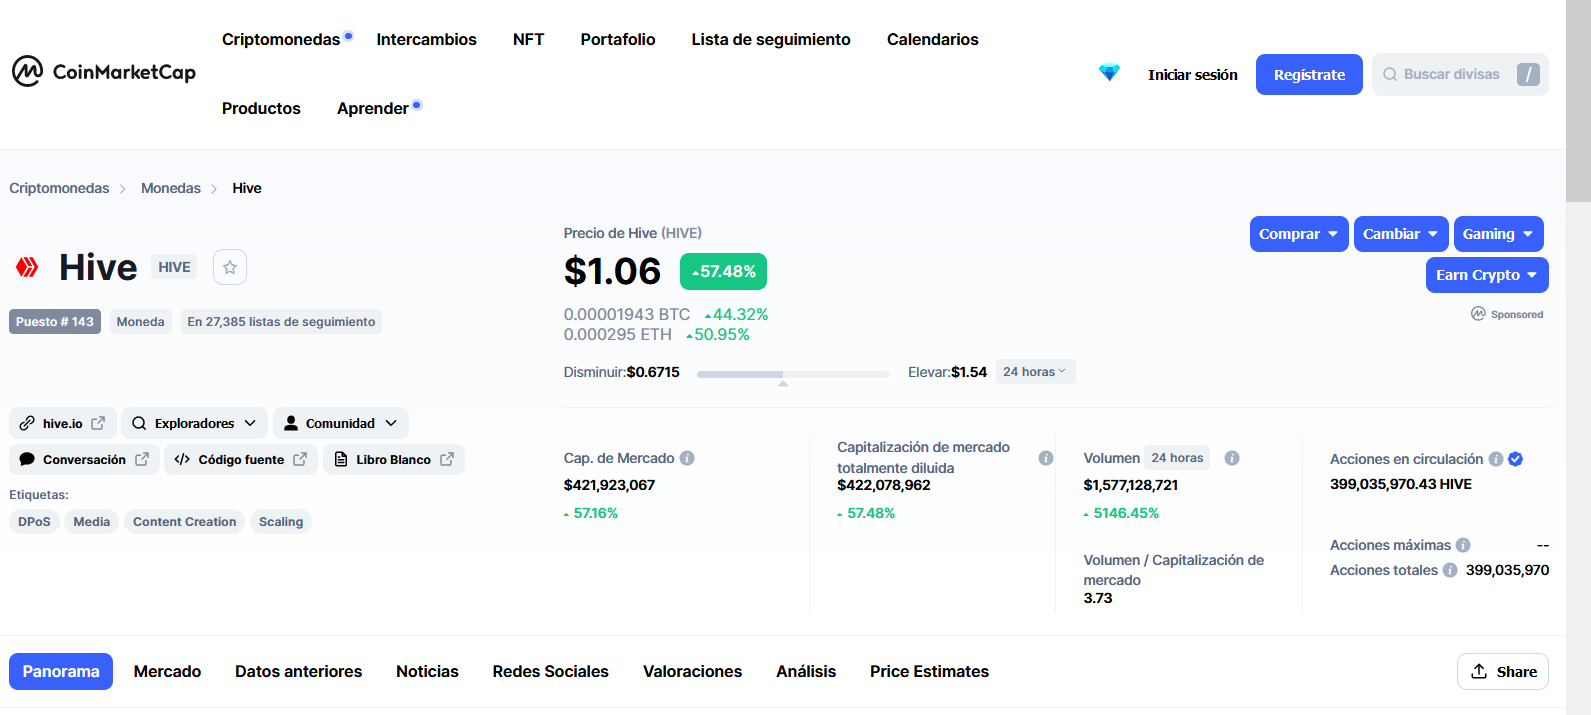Click the blue verified checkmark badge
The width and height of the screenshot is (1591, 715).
point(1515,459)
